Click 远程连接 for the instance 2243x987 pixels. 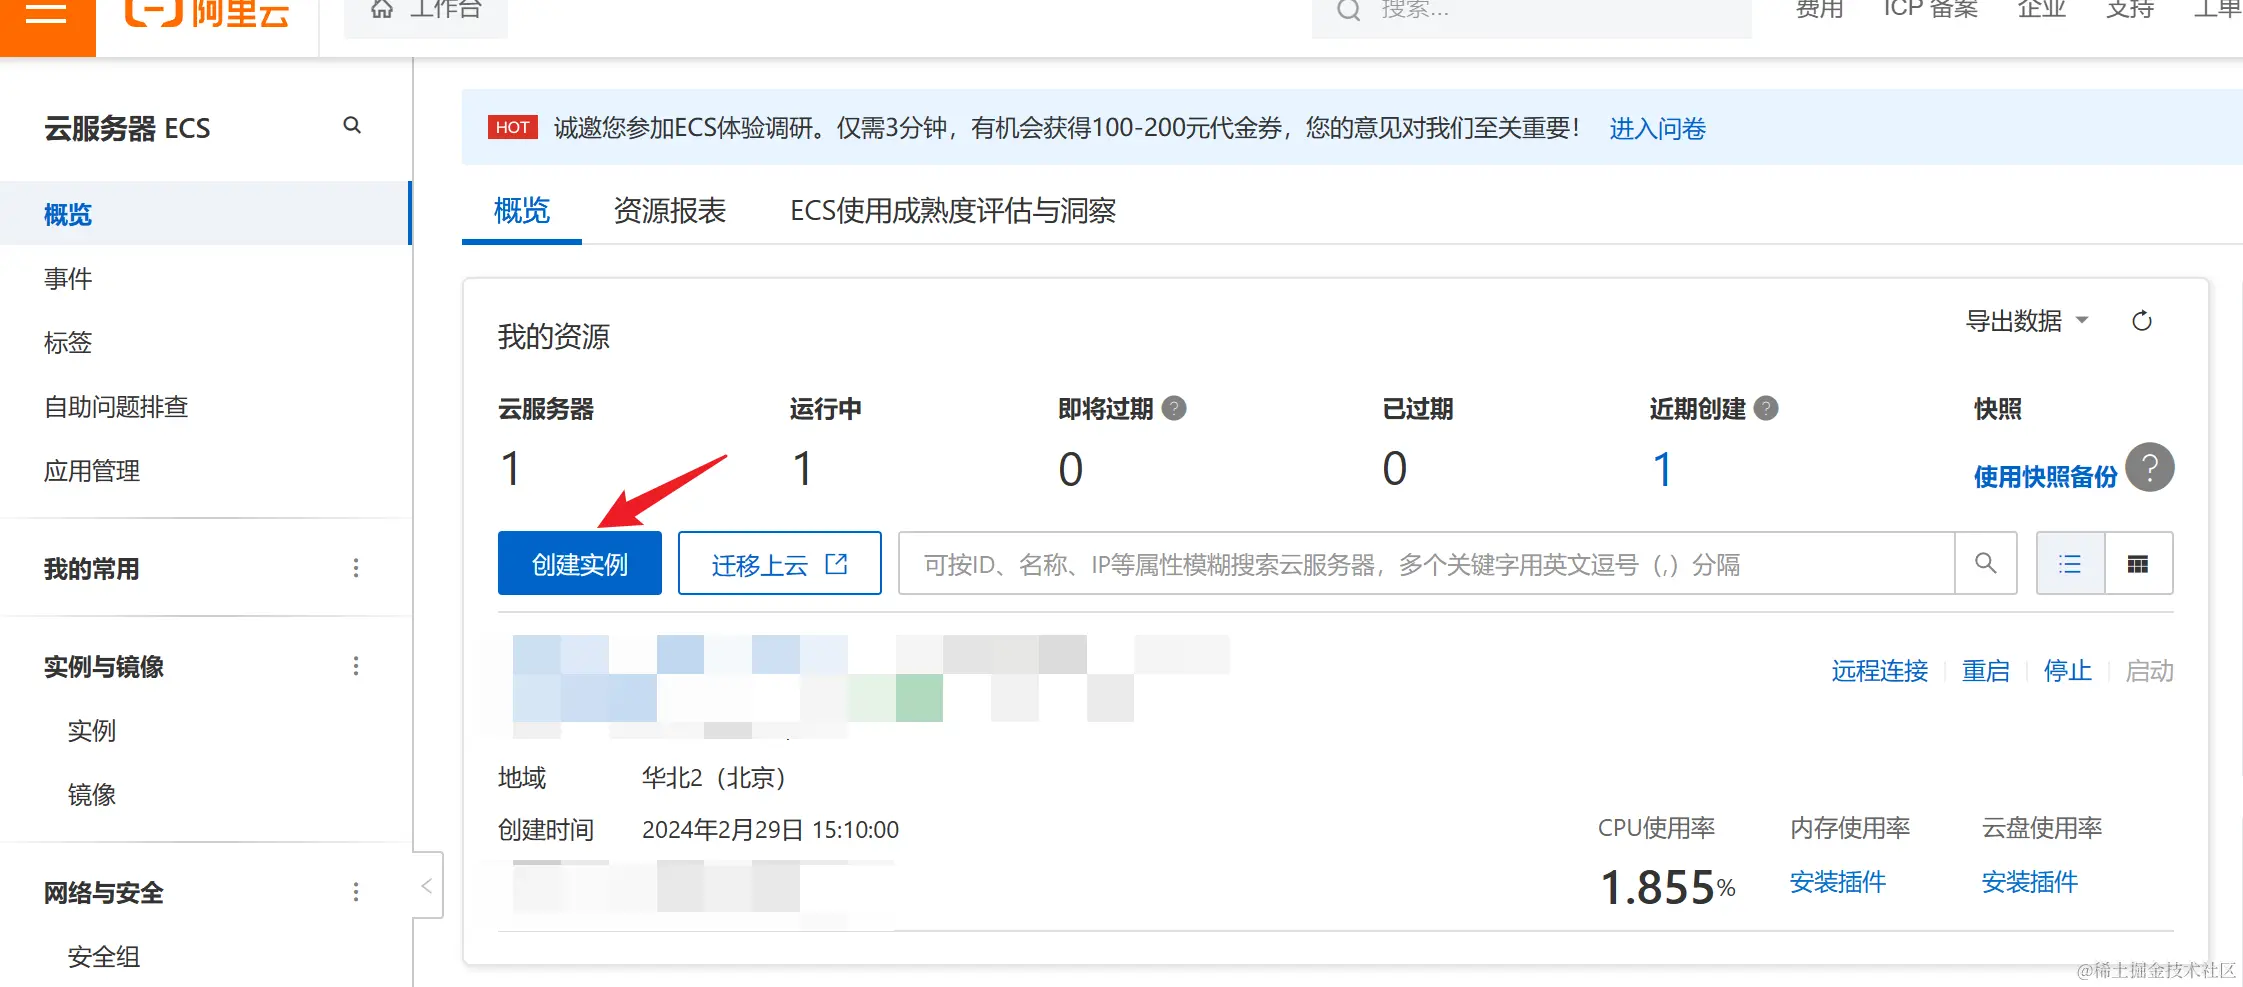pos(1880,670)
